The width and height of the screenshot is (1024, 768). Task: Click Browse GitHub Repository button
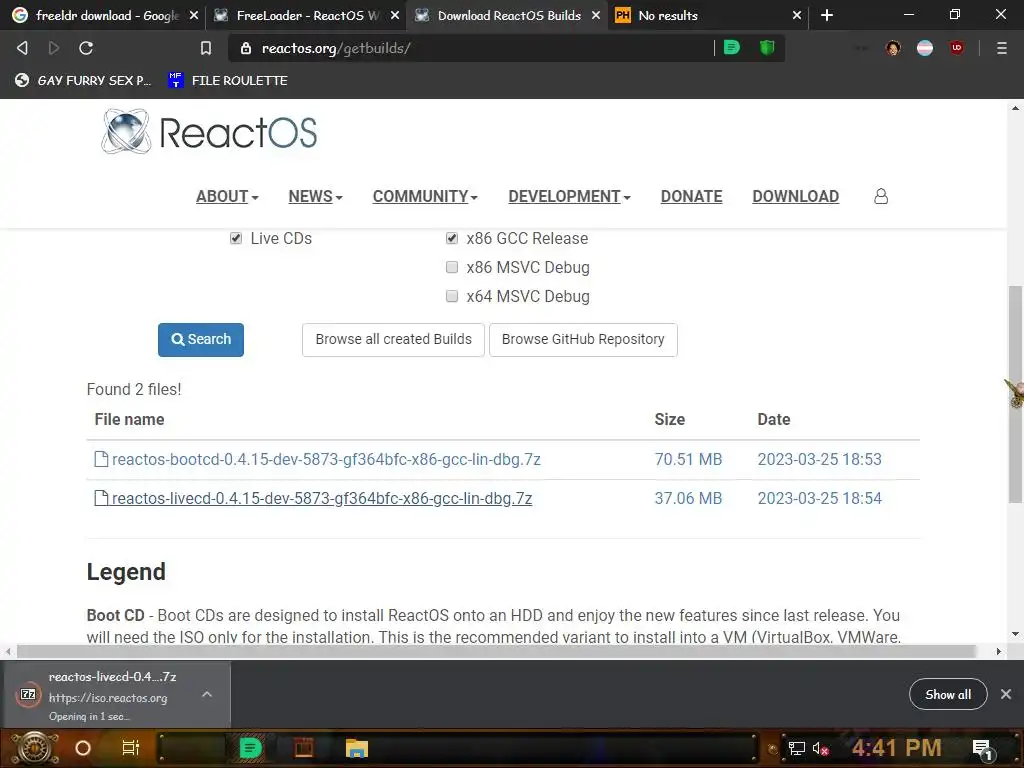click(x=583, y=340)
